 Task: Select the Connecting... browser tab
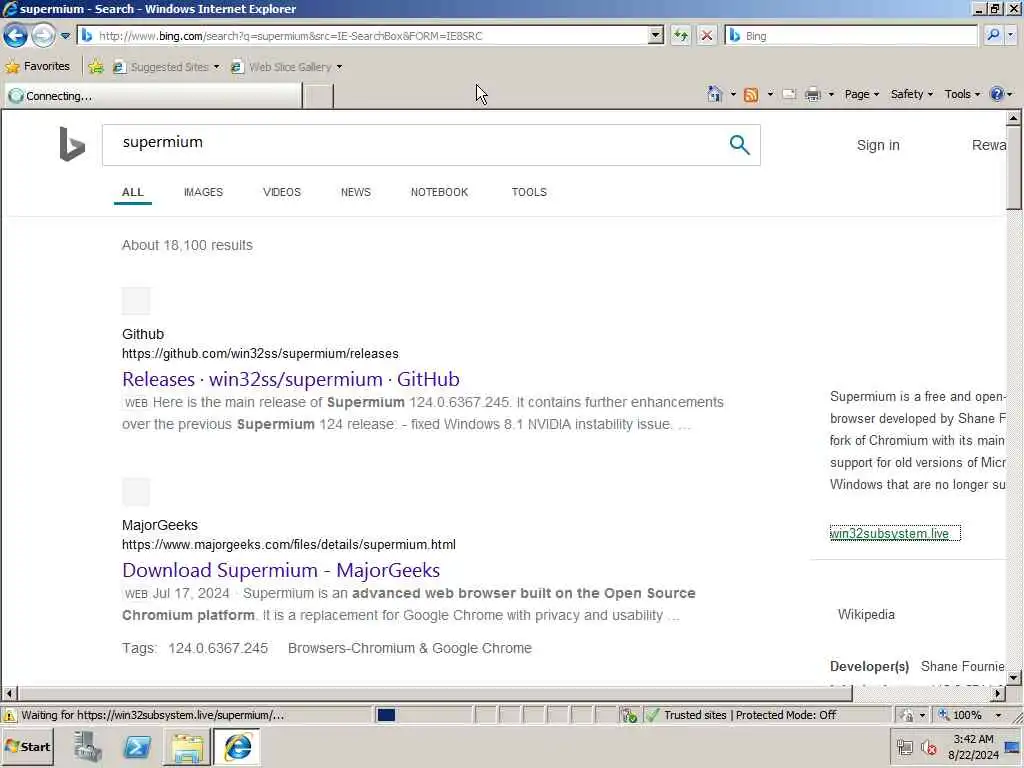click(x=153, y=95)
